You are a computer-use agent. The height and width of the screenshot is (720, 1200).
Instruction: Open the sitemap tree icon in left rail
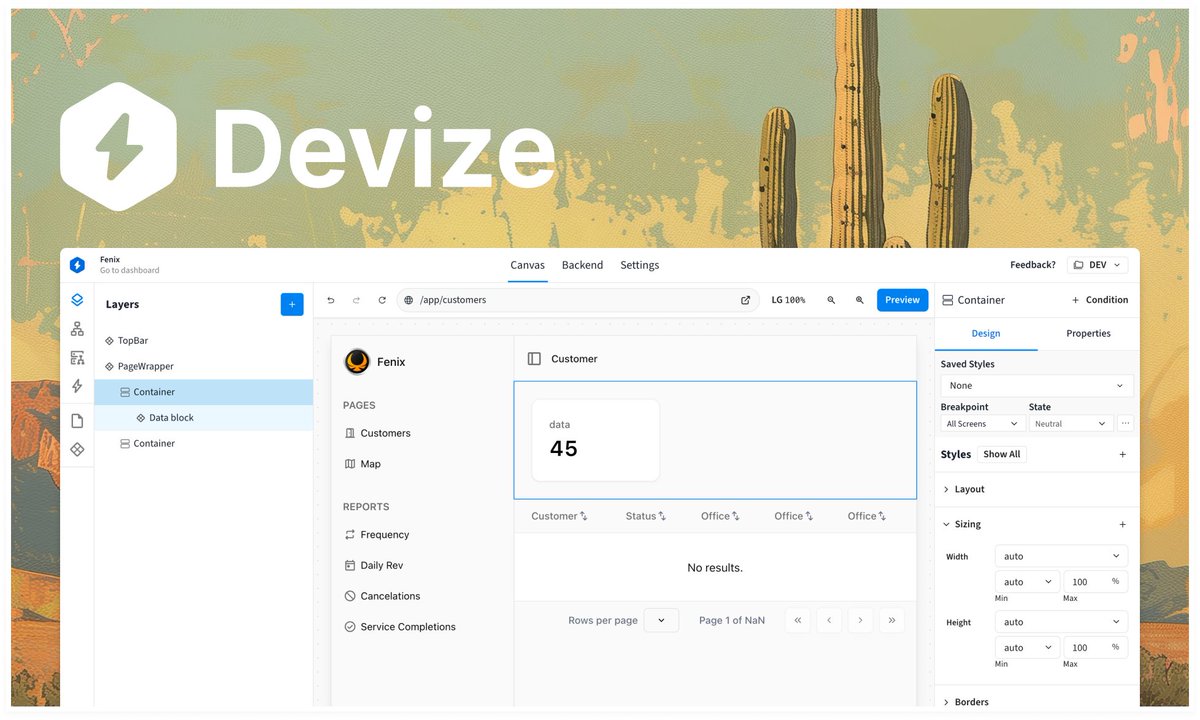click(x=77, y=329)
